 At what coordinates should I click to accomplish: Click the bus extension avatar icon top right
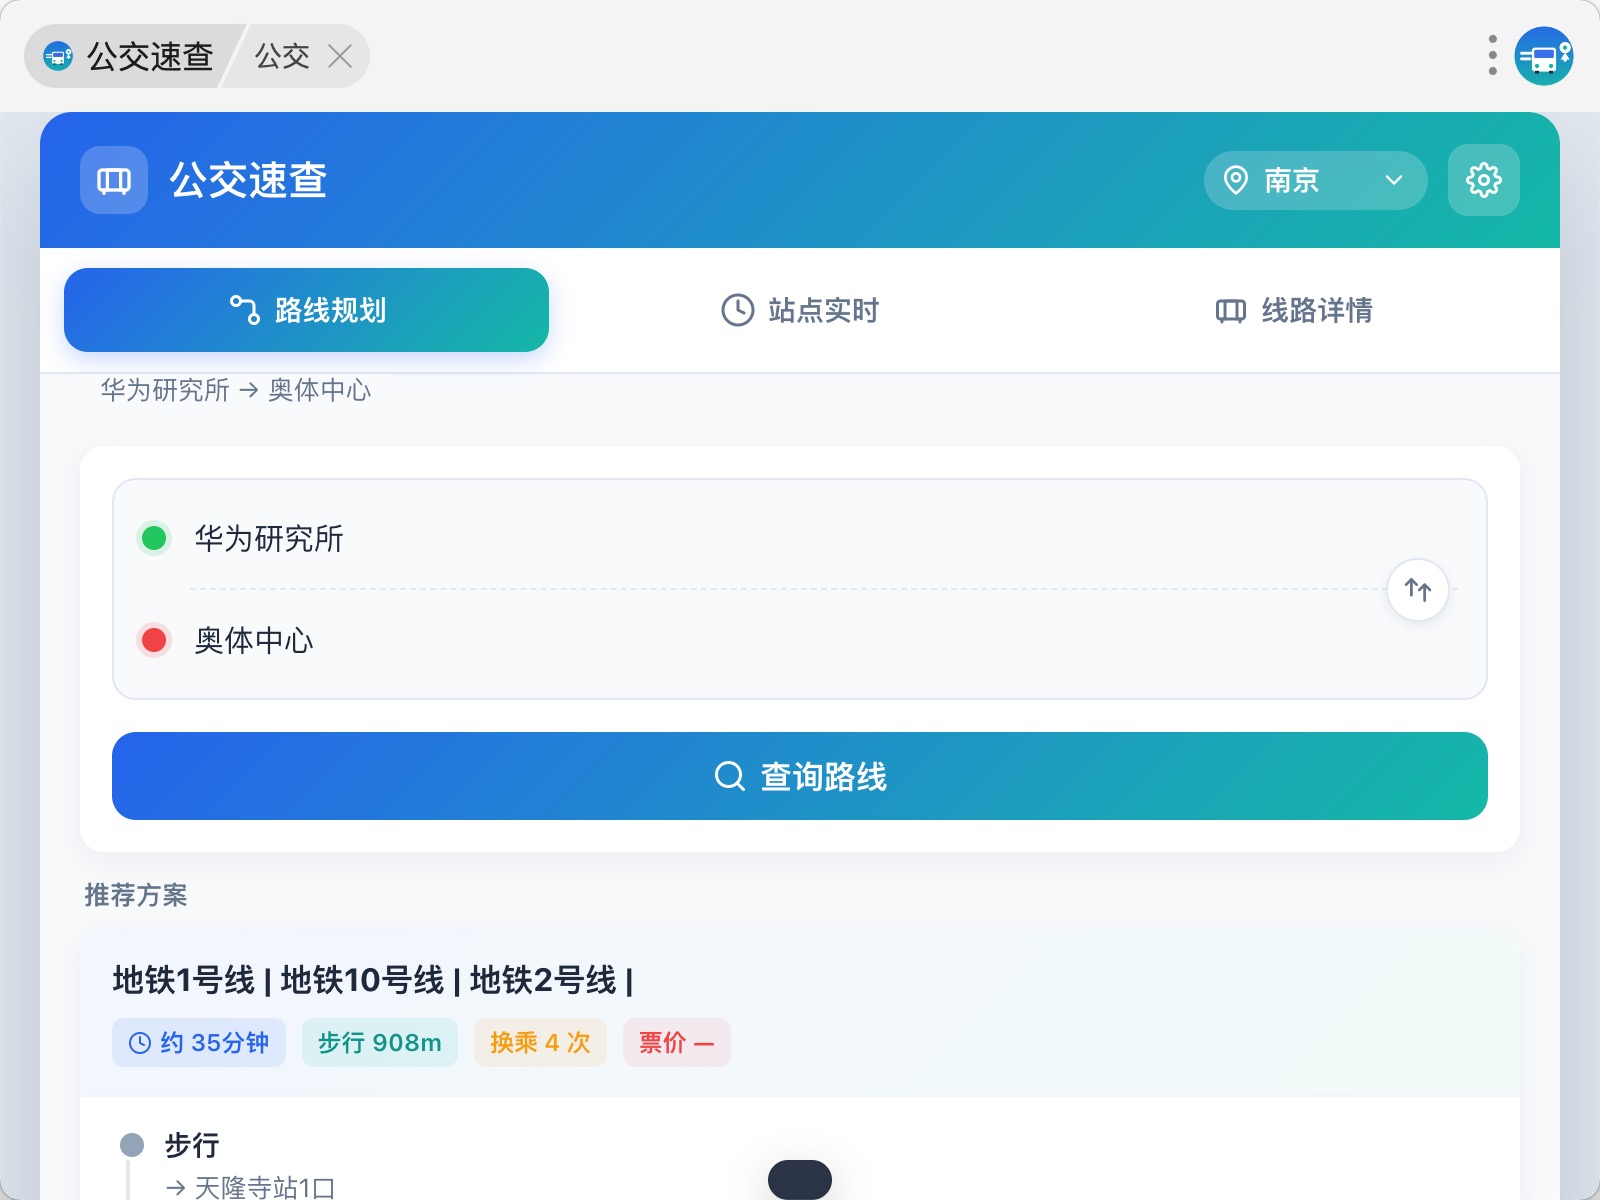tap(1544, 56)
